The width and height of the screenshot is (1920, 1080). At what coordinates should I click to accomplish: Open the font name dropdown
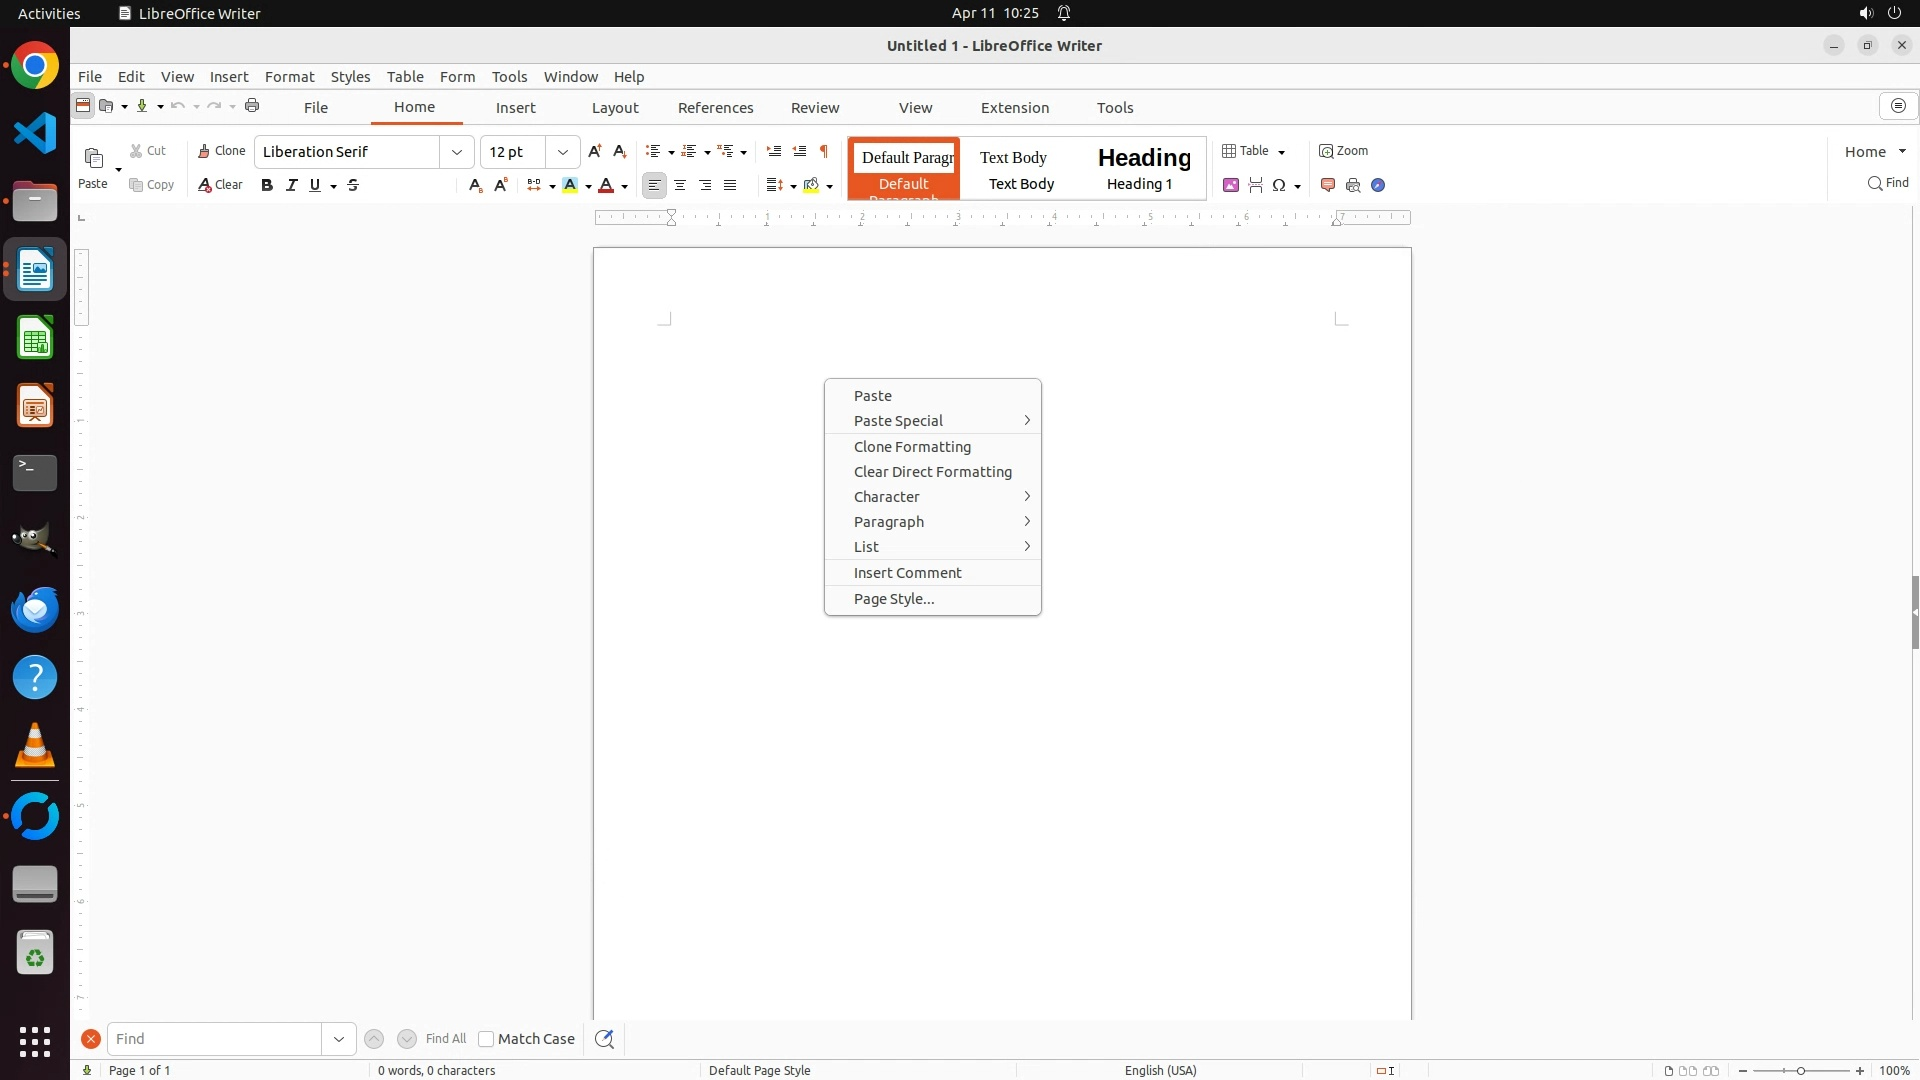(x=457, y=152)
